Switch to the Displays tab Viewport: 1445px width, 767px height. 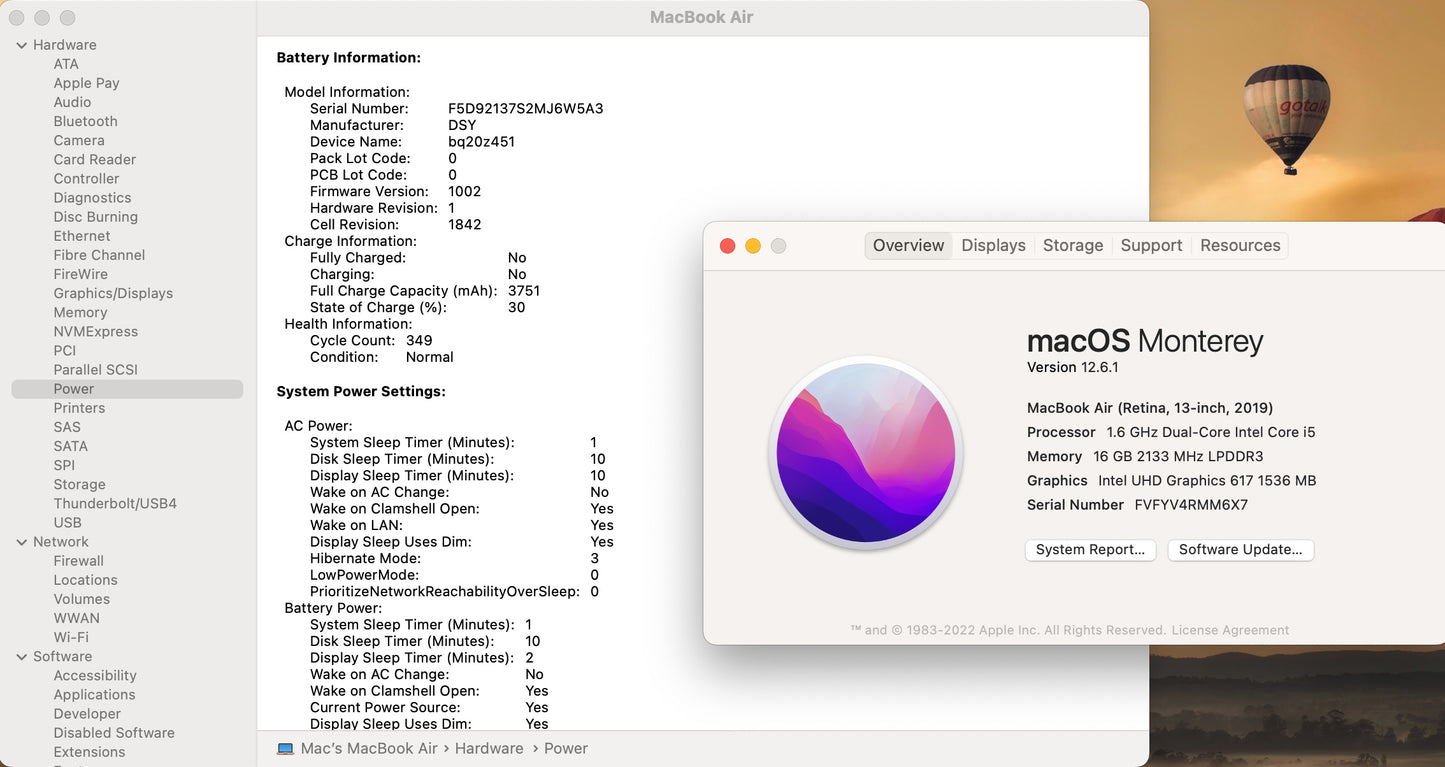(x=993, y=246)
